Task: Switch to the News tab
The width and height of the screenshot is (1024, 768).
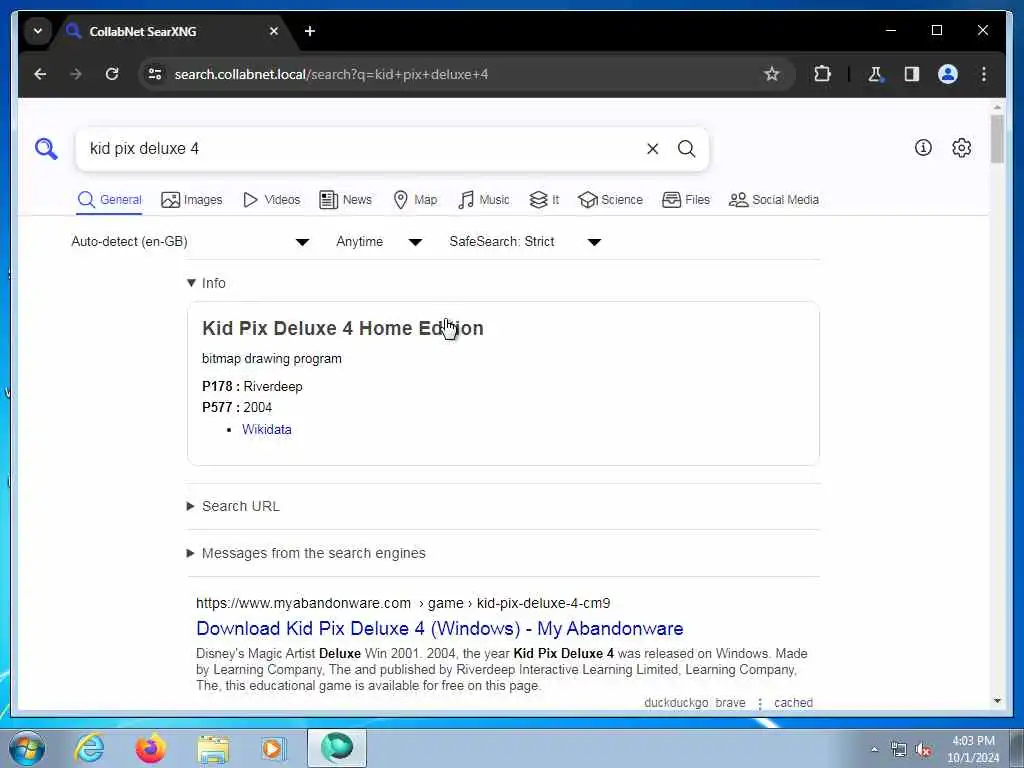Action: click(345, 200)
